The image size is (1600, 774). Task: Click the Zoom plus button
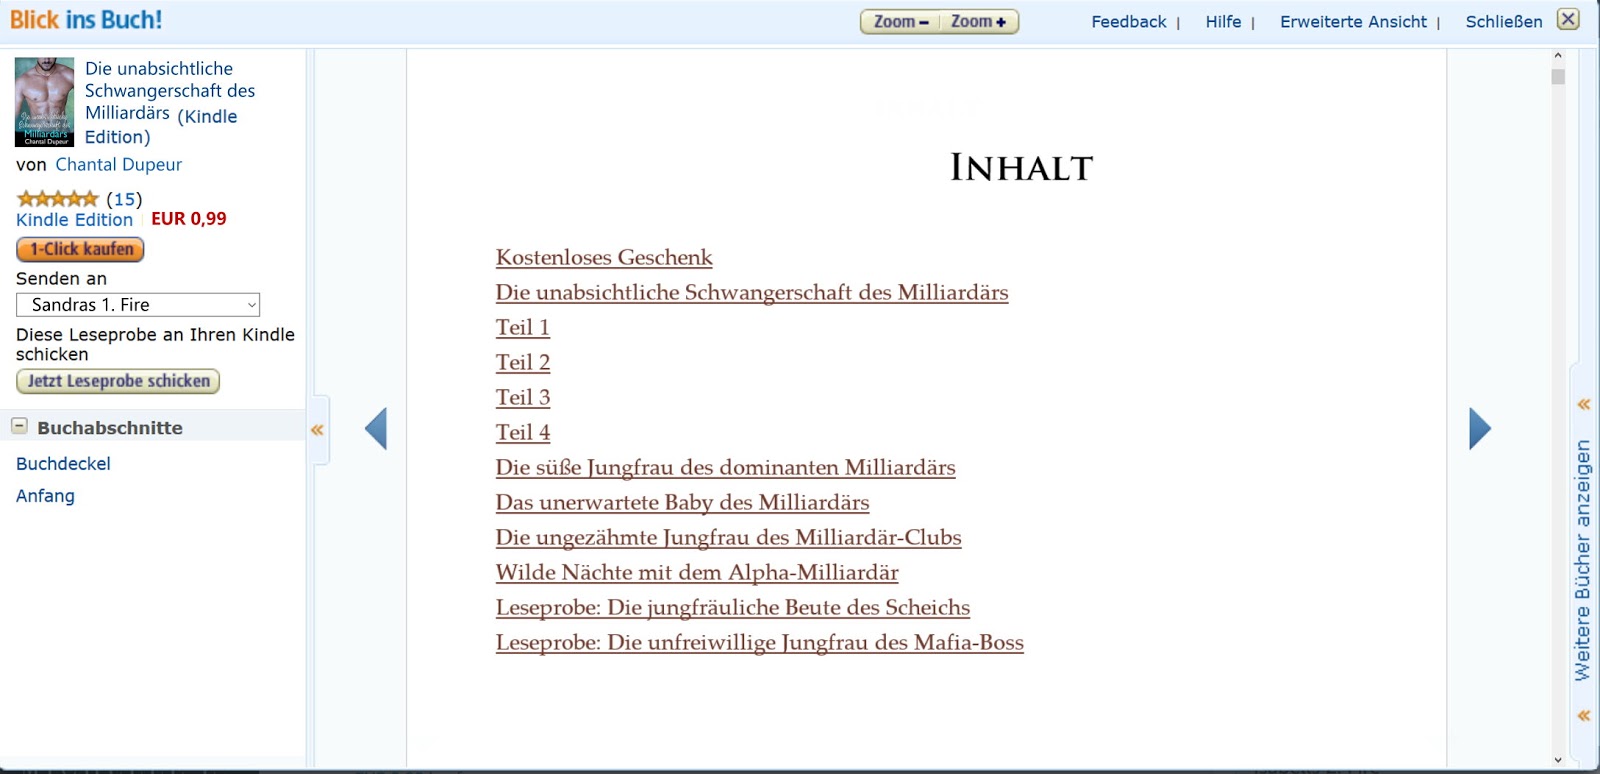click(x=979, y=22)
